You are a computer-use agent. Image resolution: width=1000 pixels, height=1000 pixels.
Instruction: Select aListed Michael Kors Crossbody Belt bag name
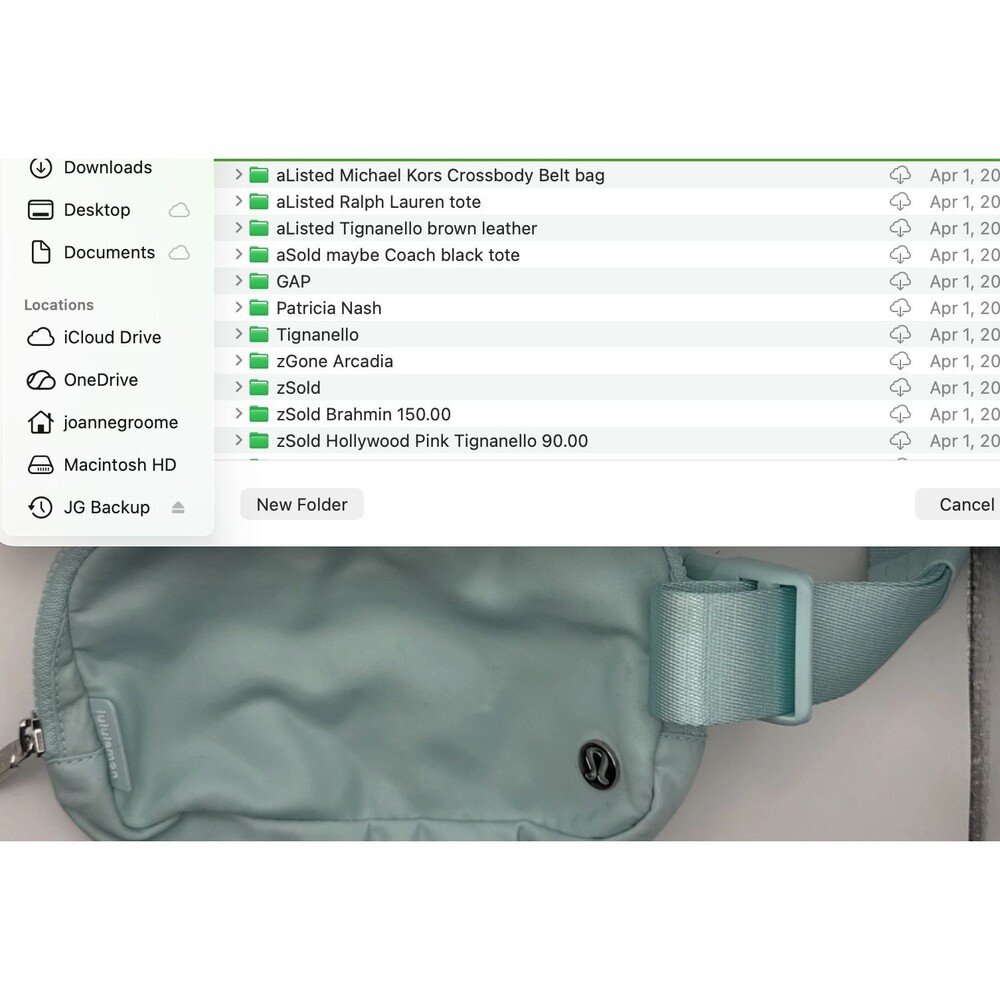tap(440, 175)
